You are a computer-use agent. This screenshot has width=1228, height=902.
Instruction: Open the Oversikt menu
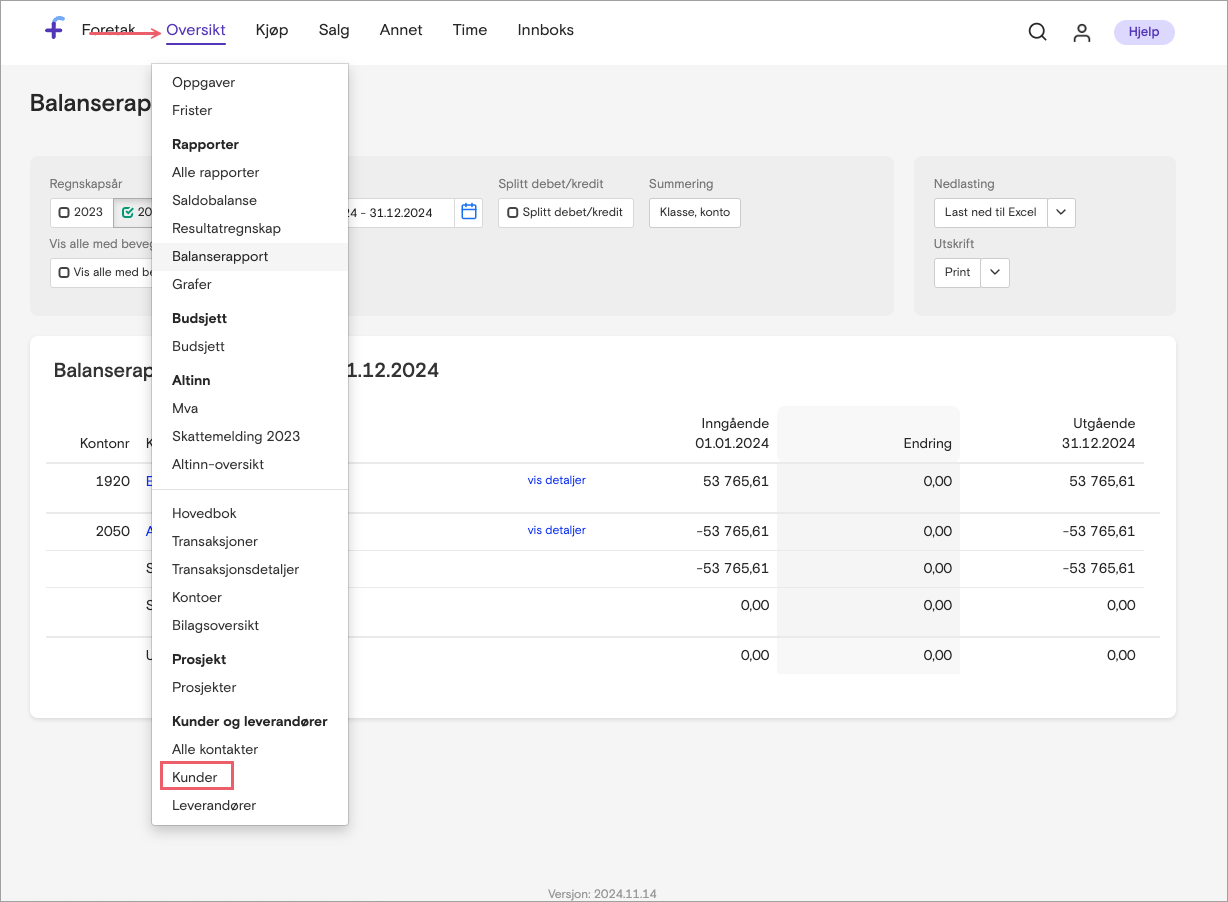(x=196, y=30)
